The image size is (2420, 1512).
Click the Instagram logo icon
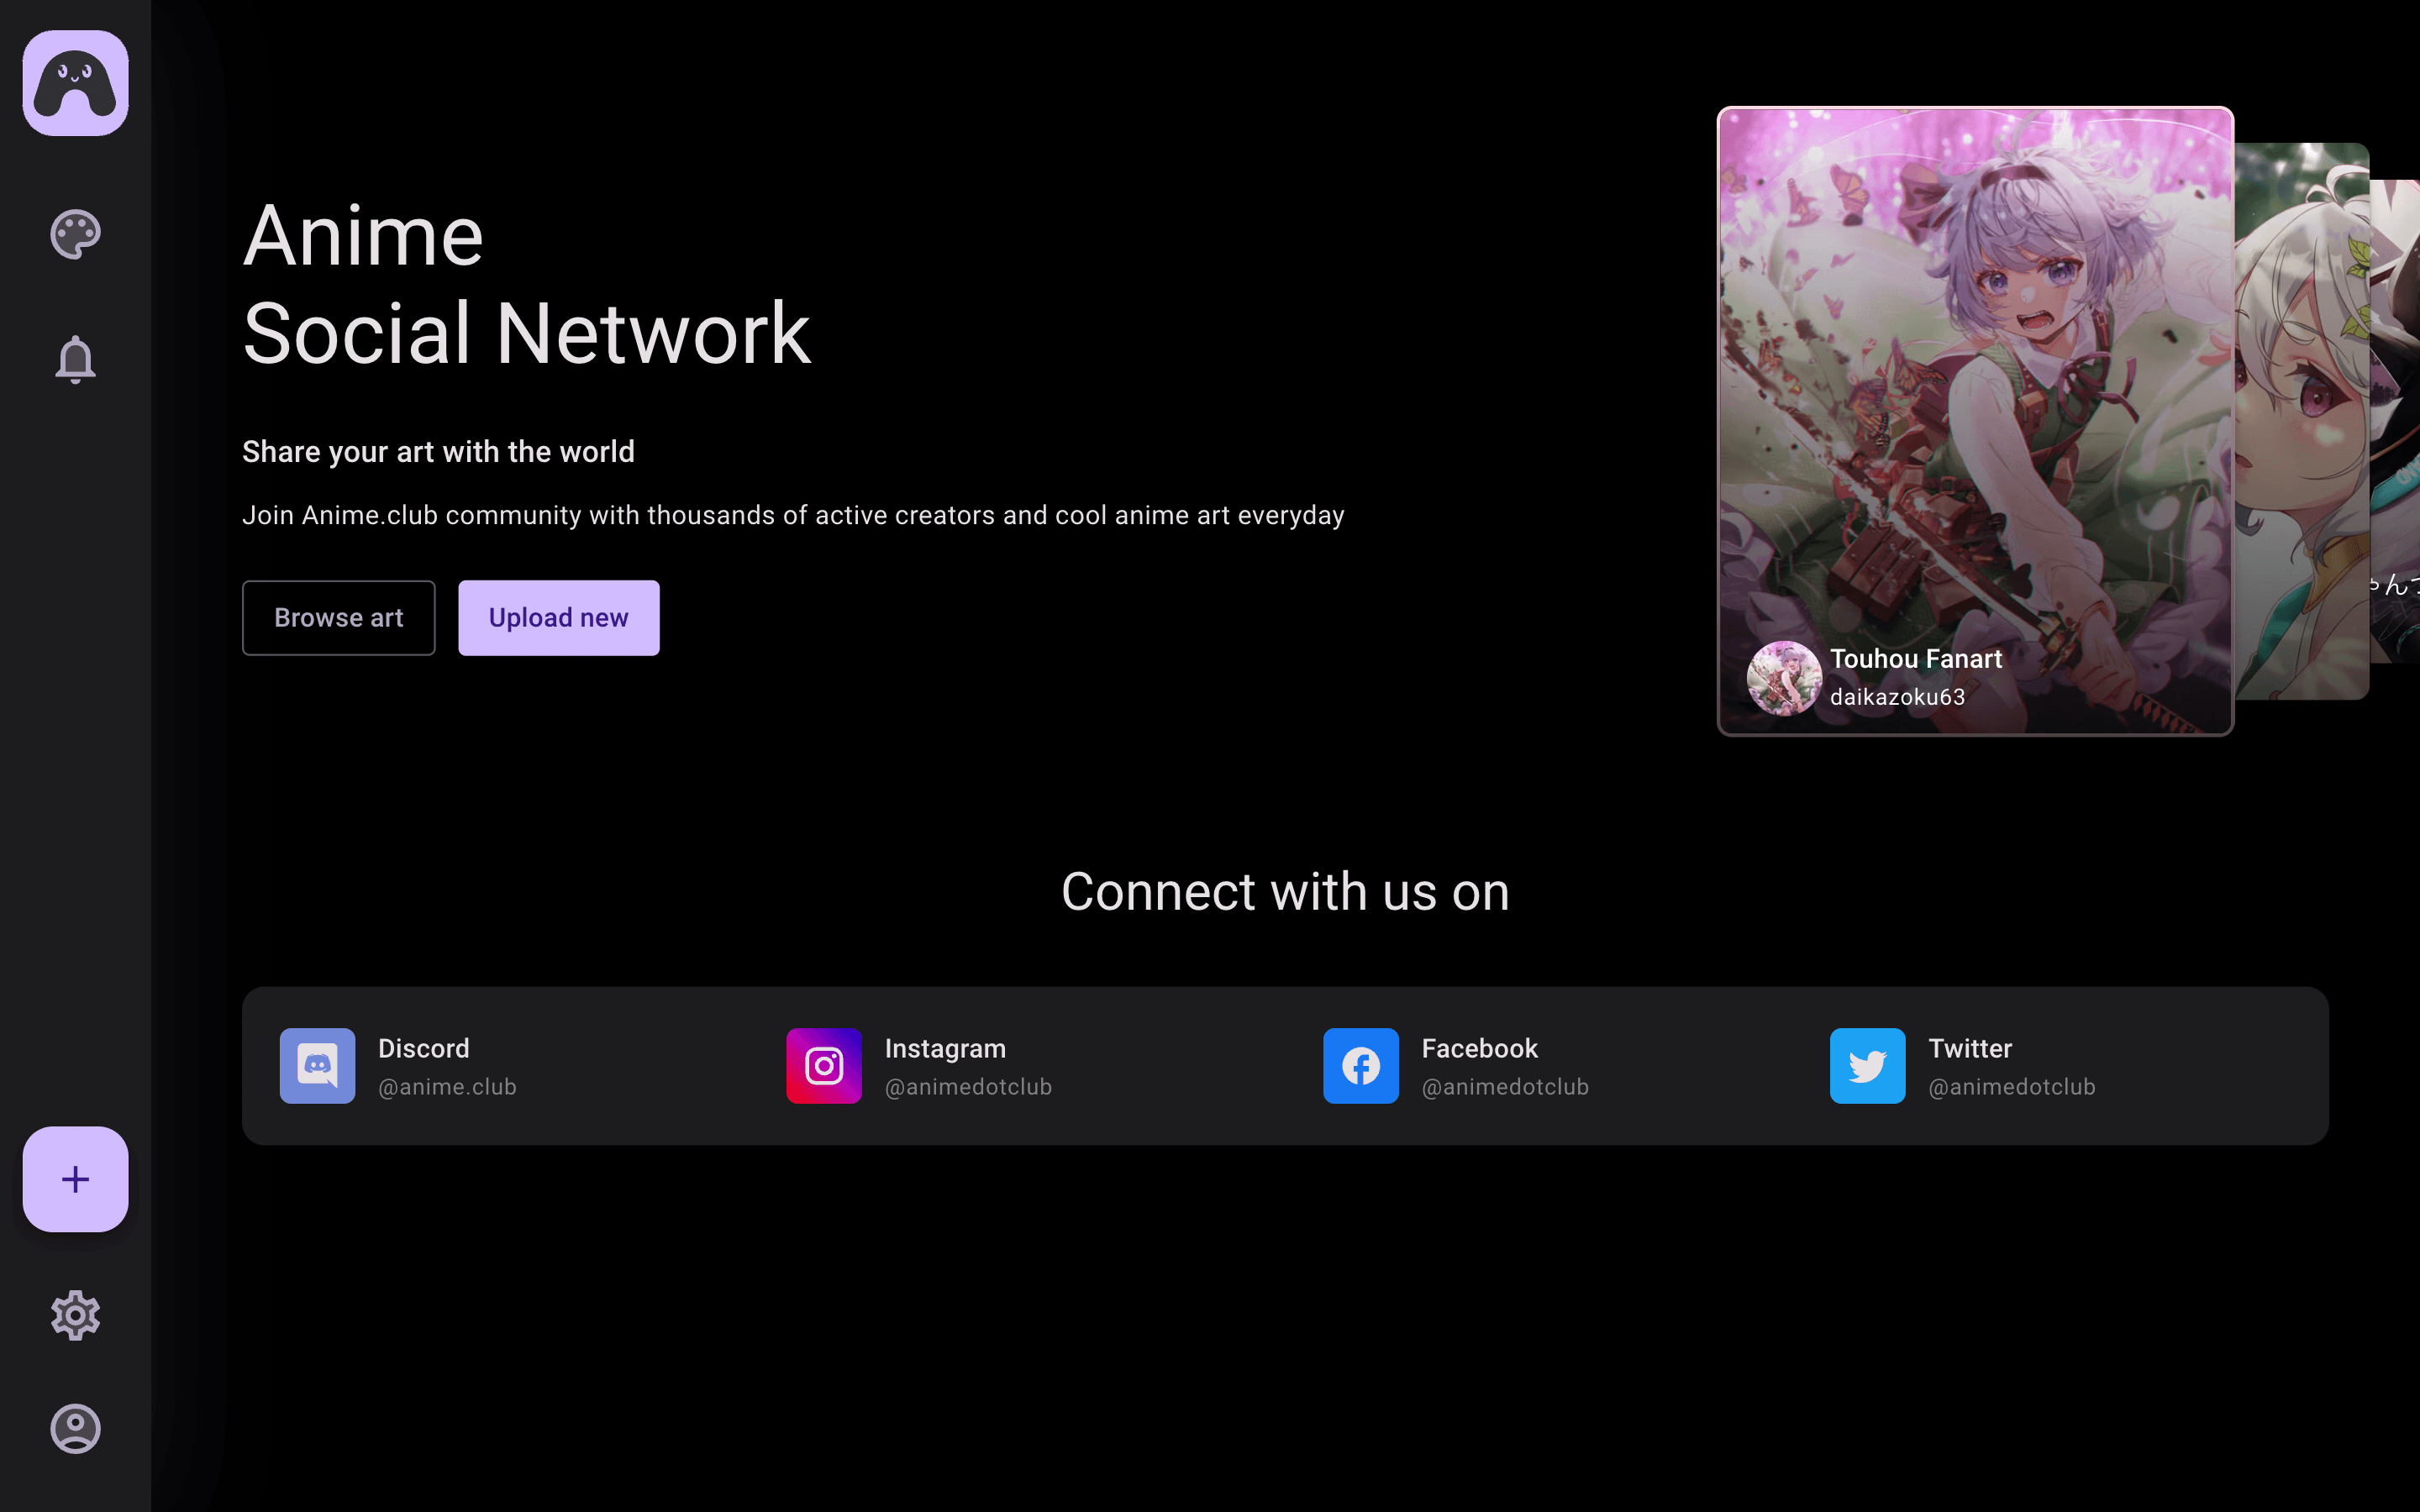coord(824,1066)
